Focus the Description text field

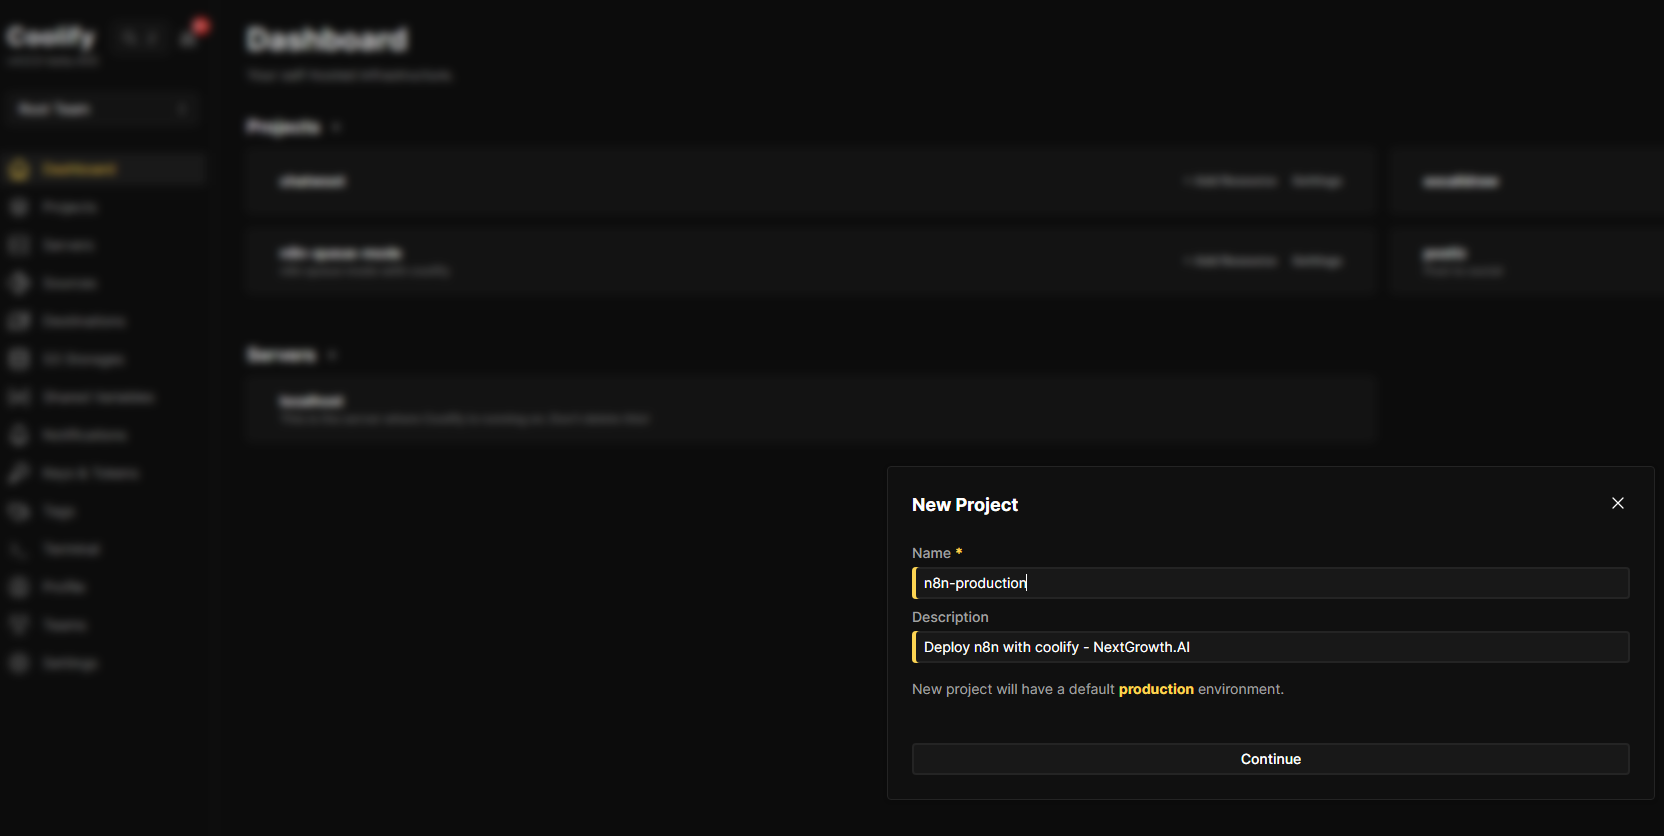[1270, 647]
